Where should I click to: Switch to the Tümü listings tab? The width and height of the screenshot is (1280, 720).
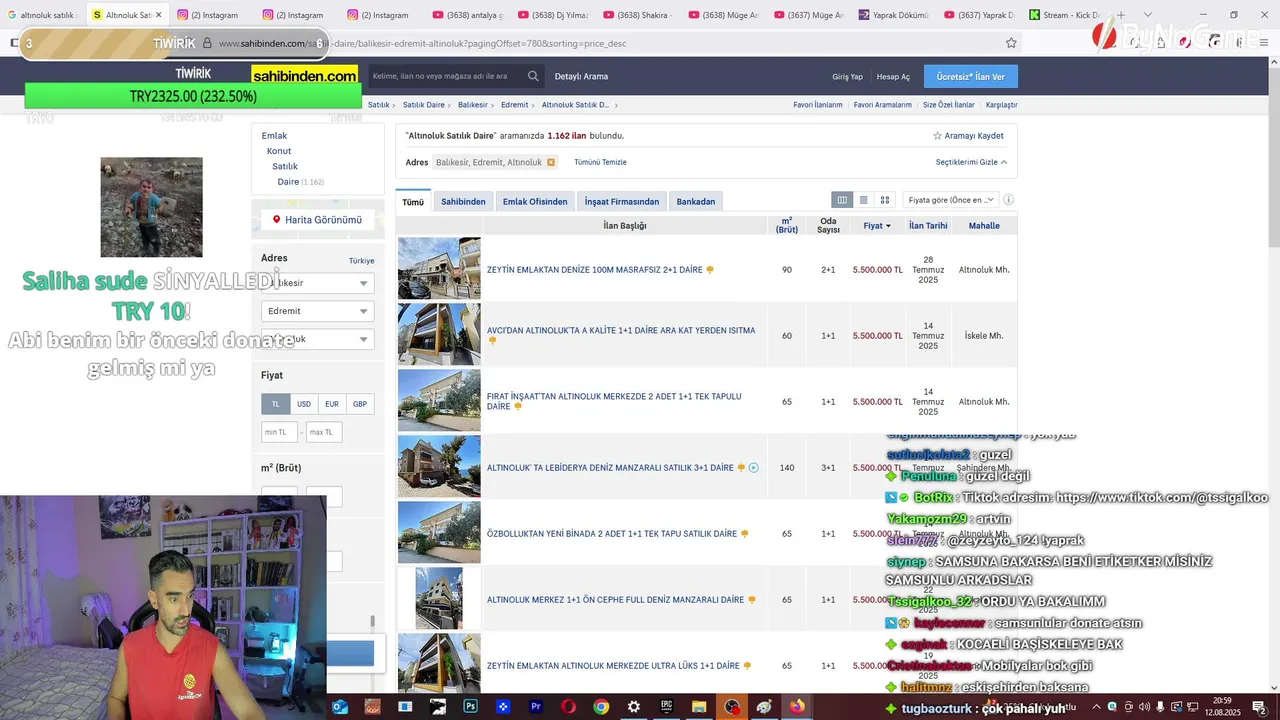(413, 202)
